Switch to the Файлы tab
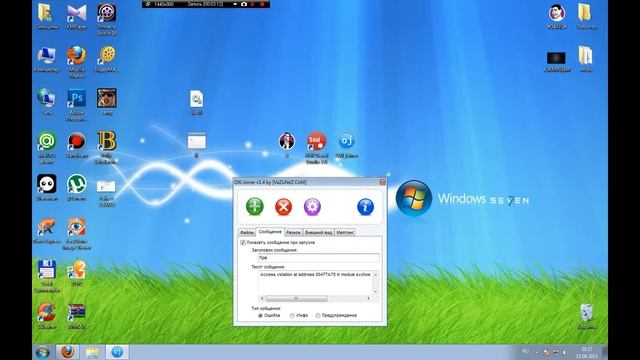This screenshot has width=640, height=360. (247, 232)
